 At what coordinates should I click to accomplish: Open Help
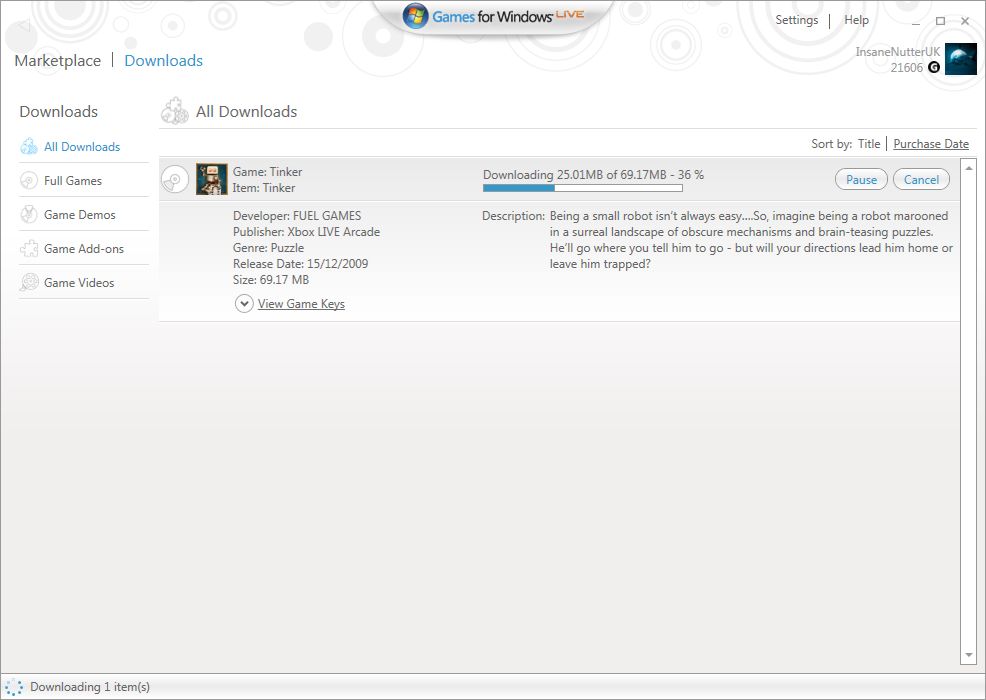tap(856, 19)
